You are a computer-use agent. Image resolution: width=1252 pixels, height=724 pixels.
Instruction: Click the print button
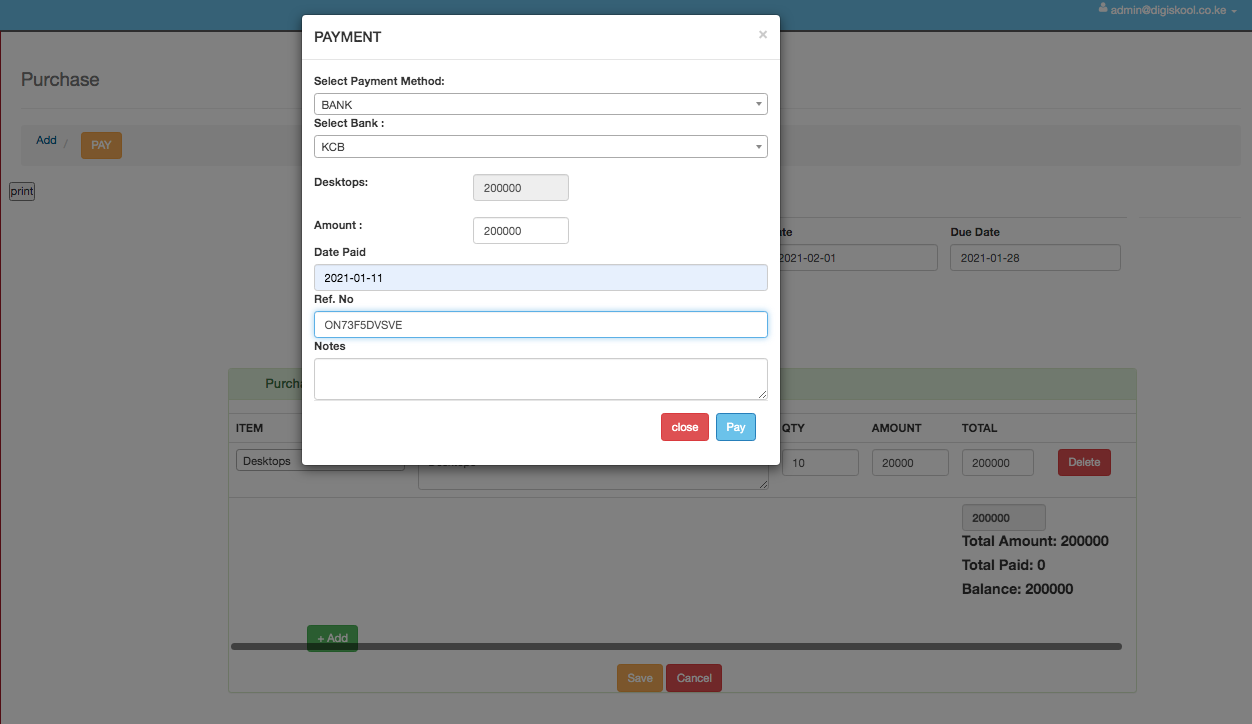(x=22, y=191)
